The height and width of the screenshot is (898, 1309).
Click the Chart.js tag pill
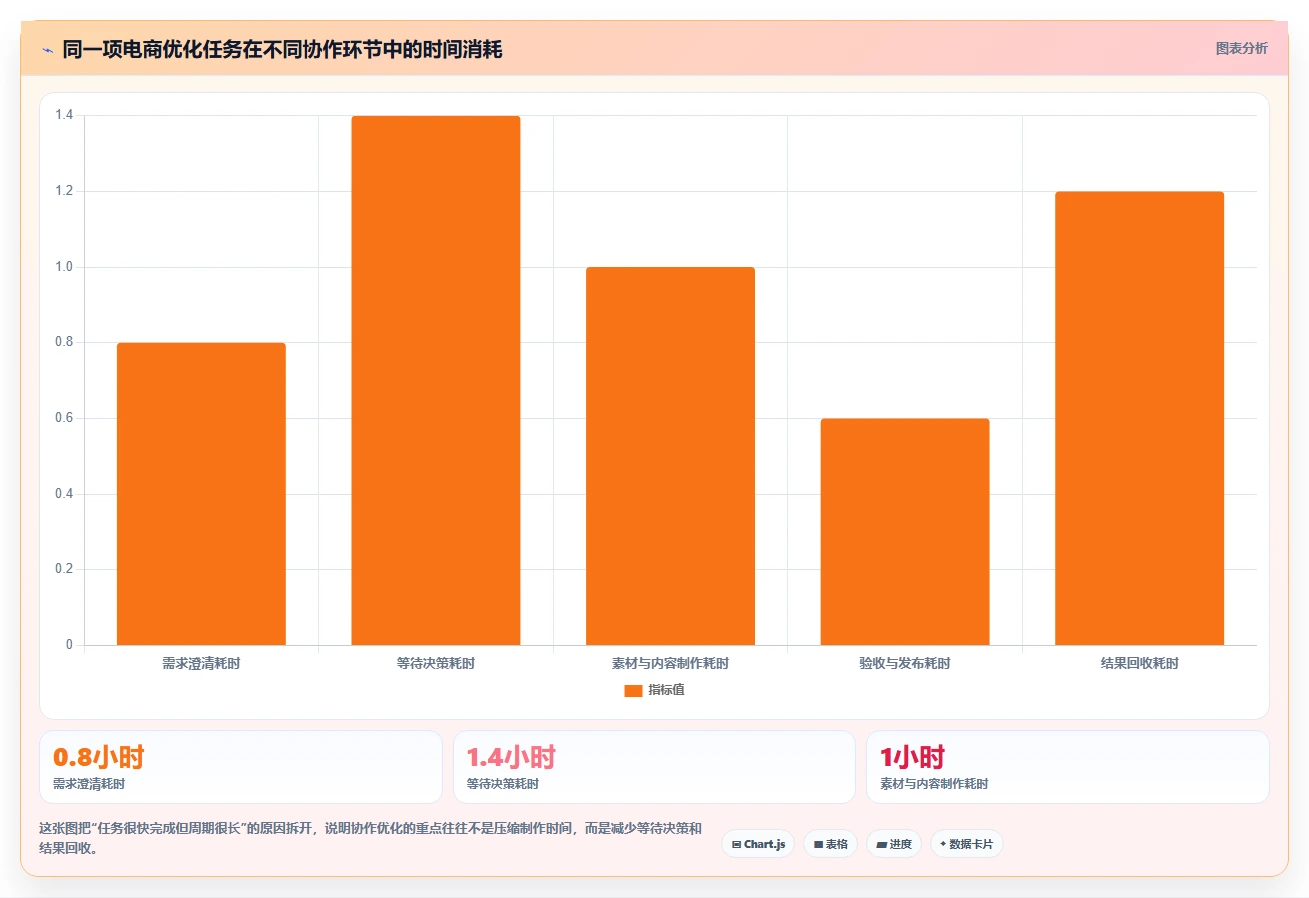coord(758,844)
